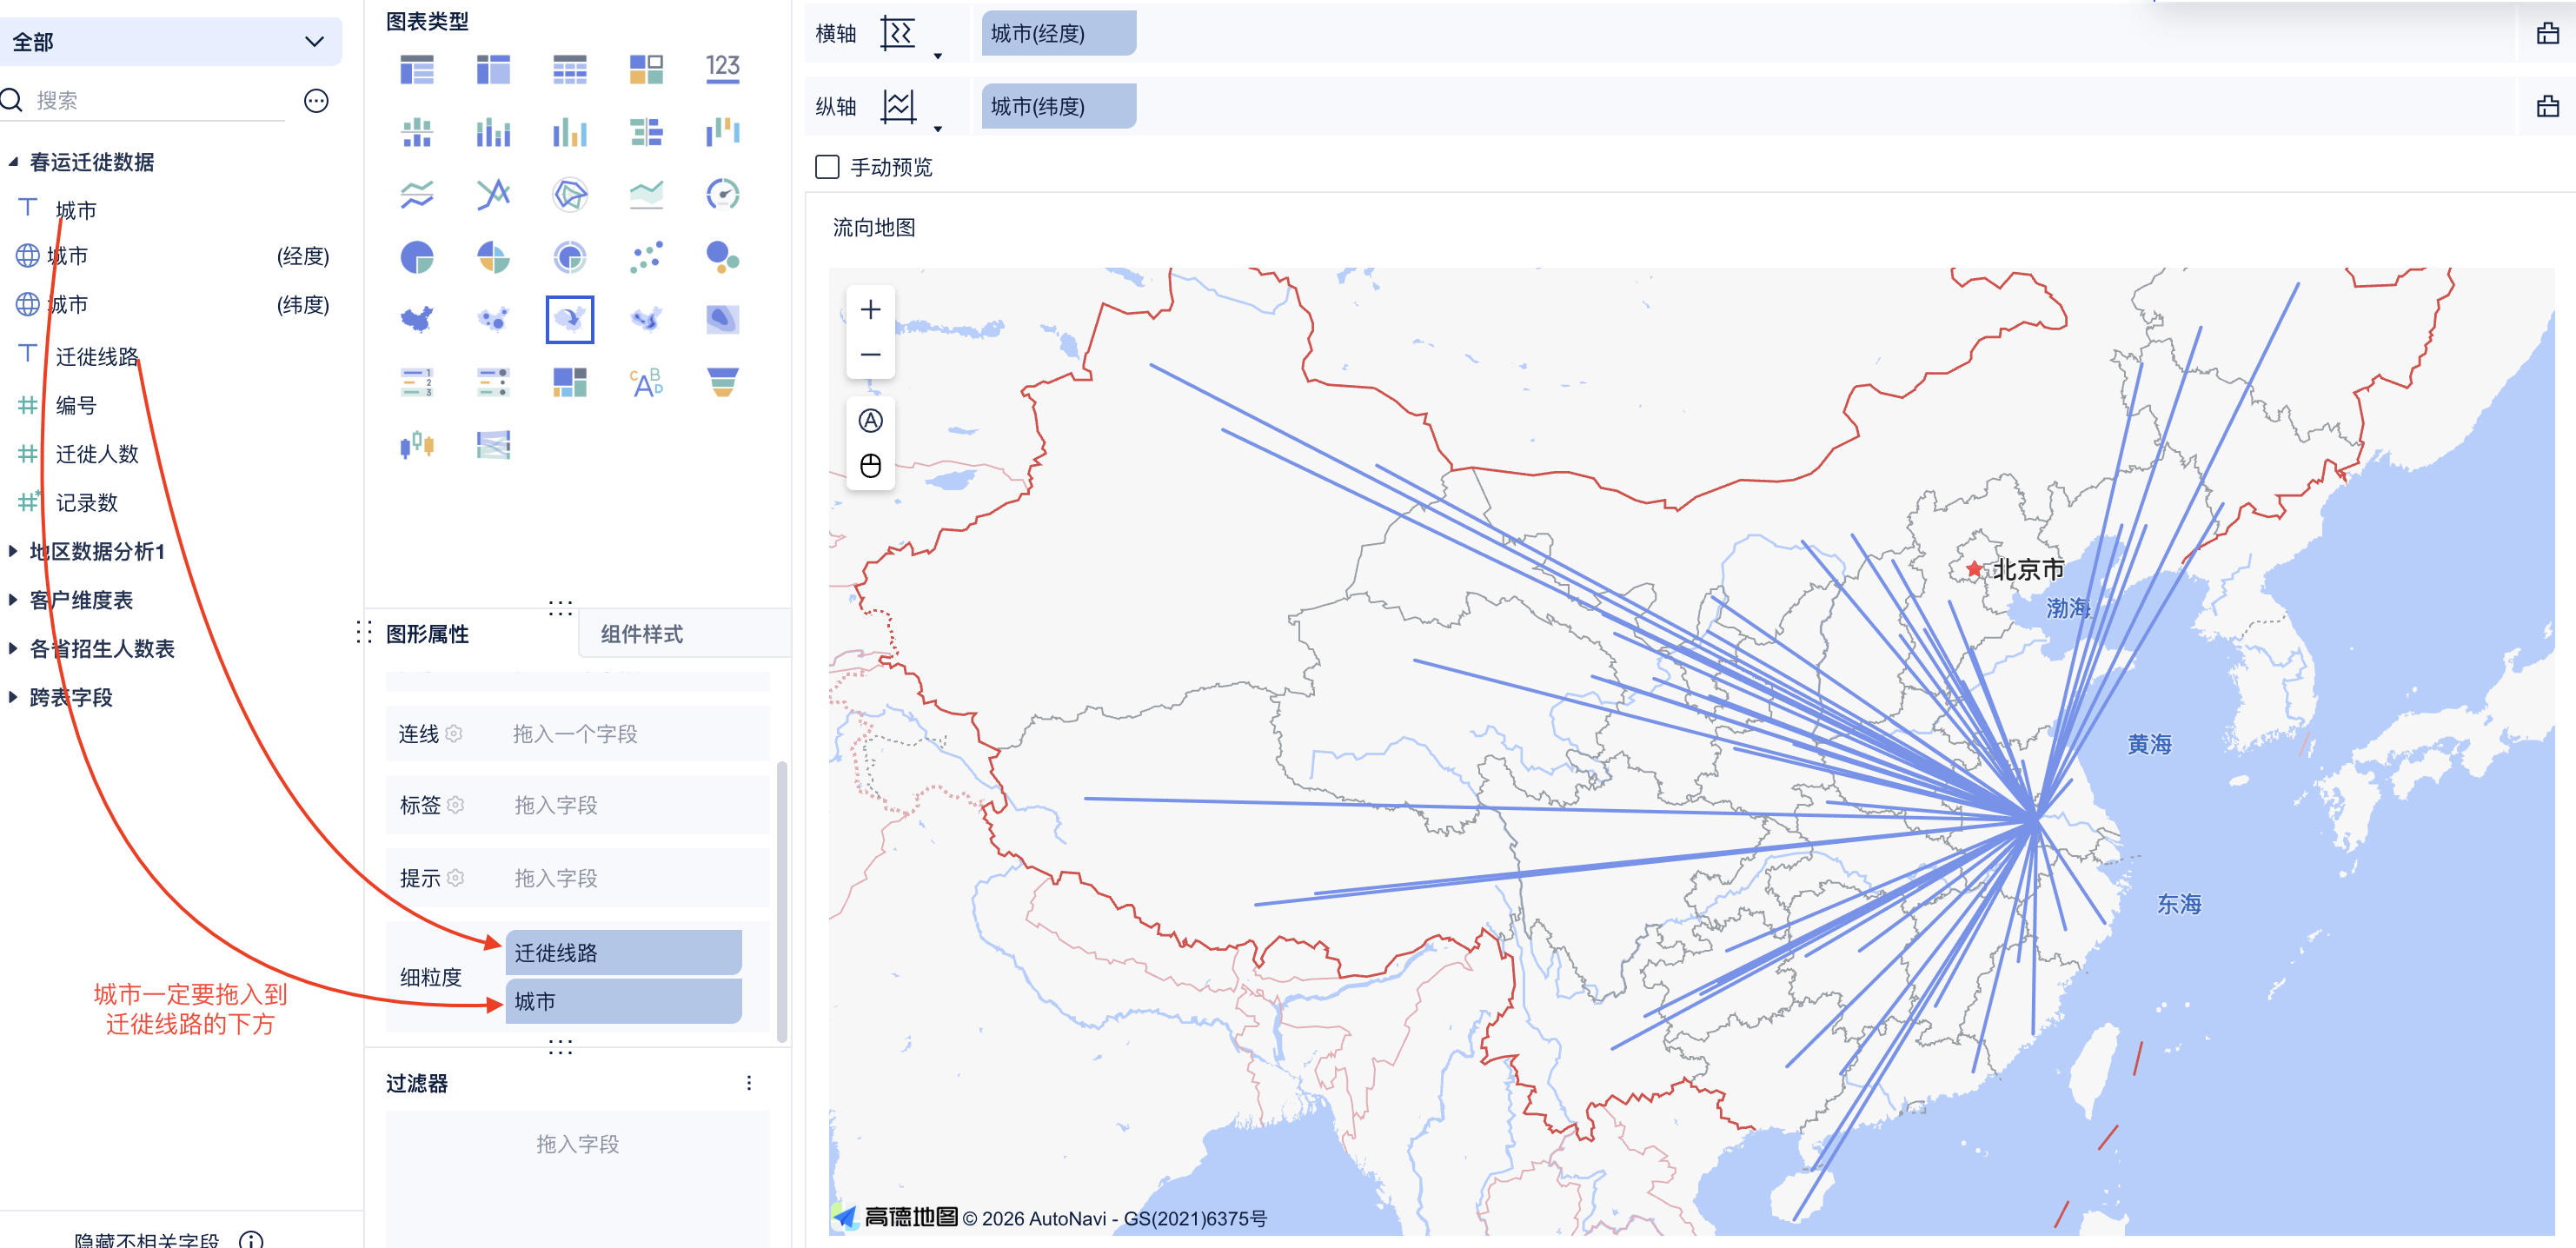Select the funnel chart type icon
Viewport: 2576px width, 1248px height.
pyautogui.click(x=722, y=382)
